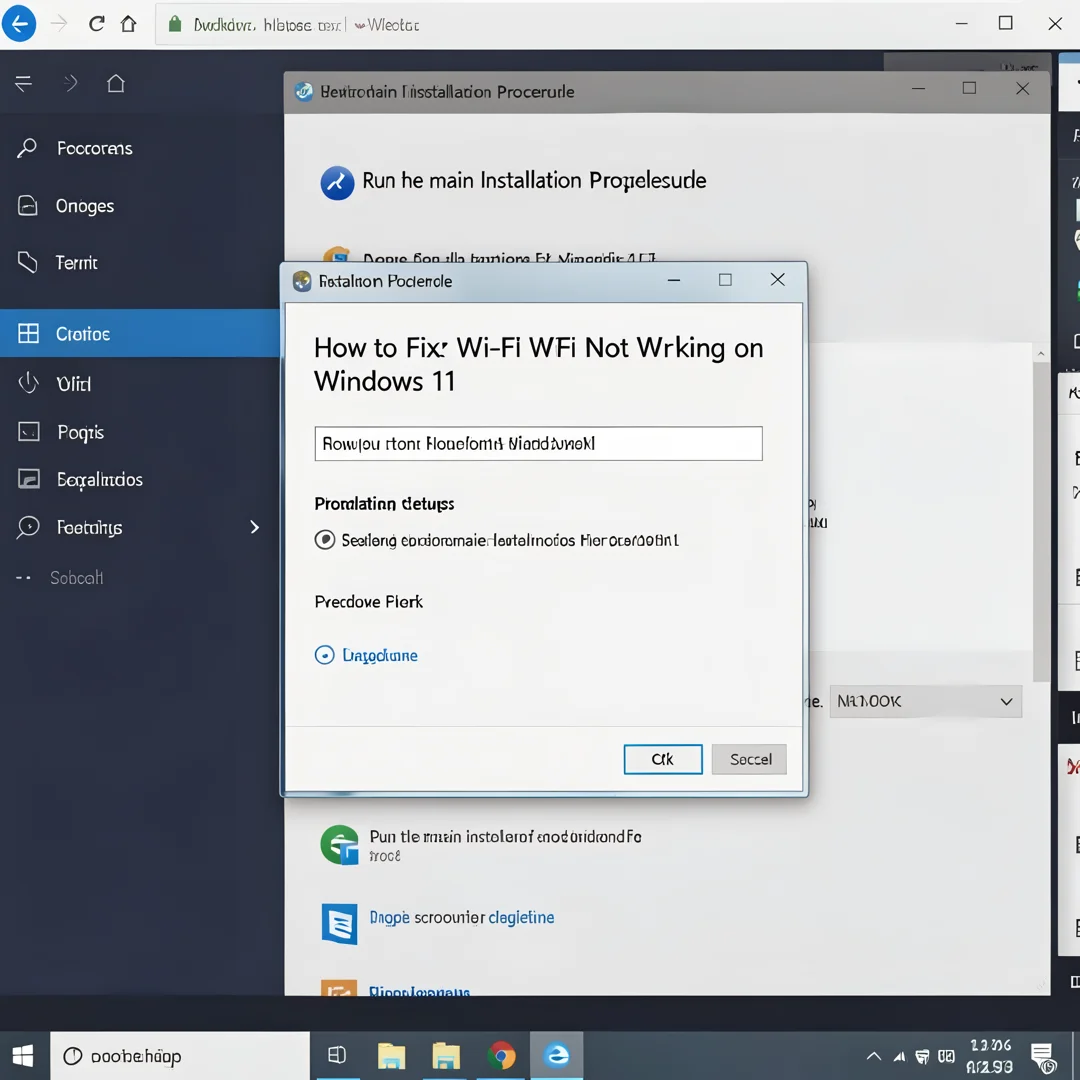Launch Chrome from the taskbar
Image resolution: width=1080 pixels, height=1080 pixels.
501,1055
